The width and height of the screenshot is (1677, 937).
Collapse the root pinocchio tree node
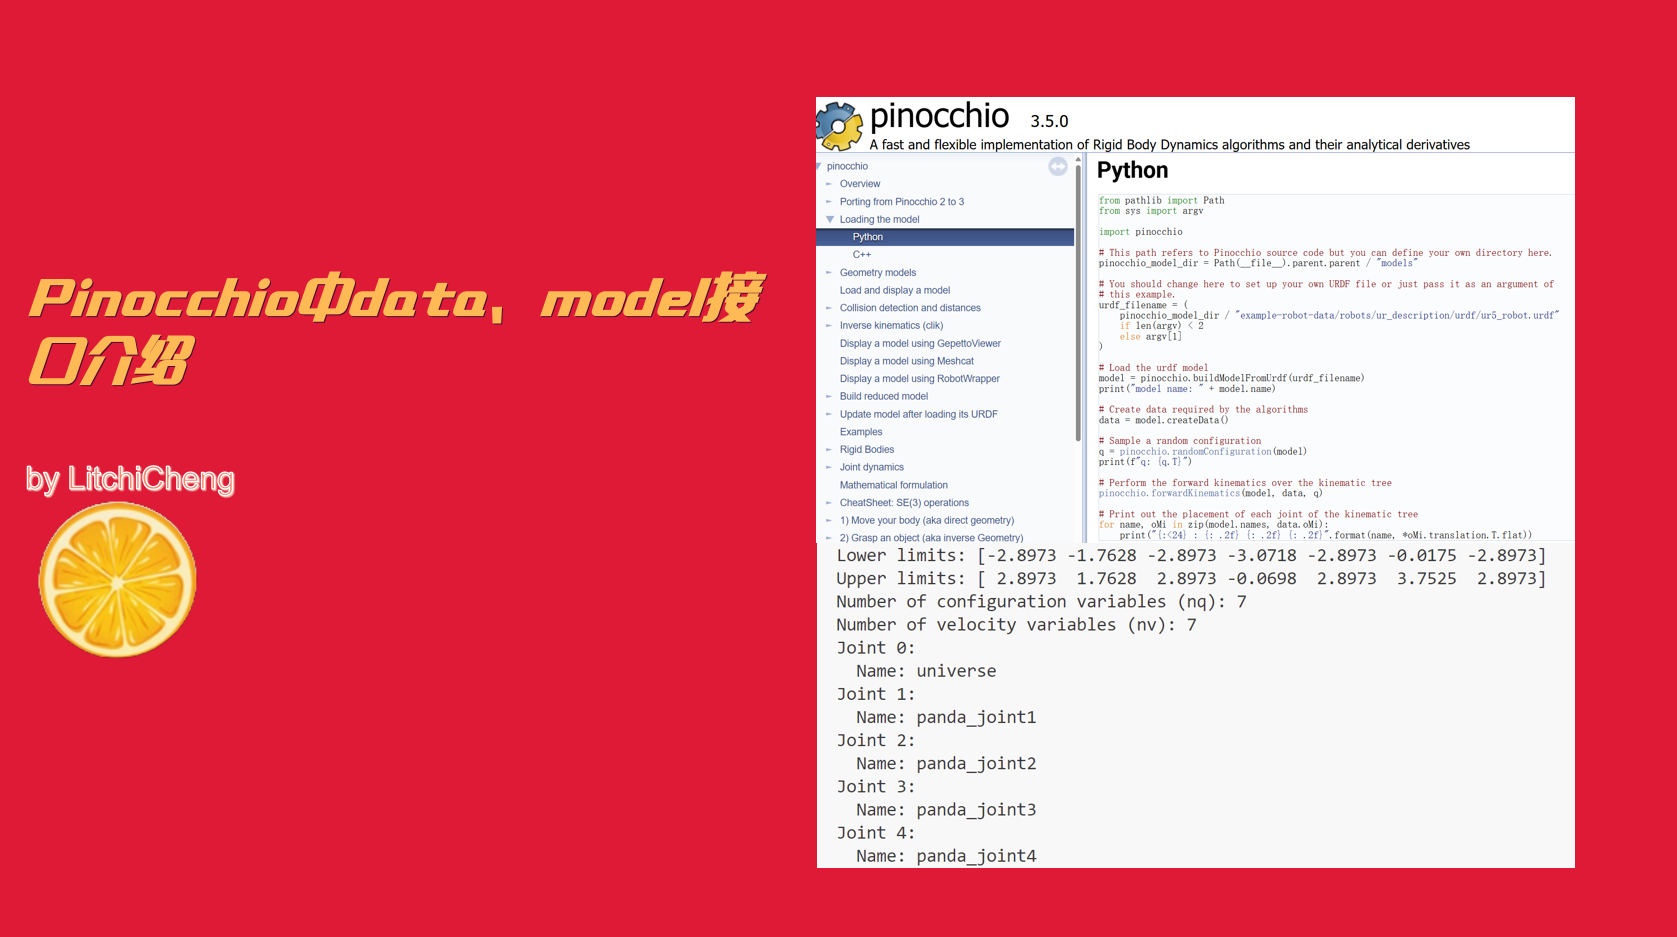(819, 166)
